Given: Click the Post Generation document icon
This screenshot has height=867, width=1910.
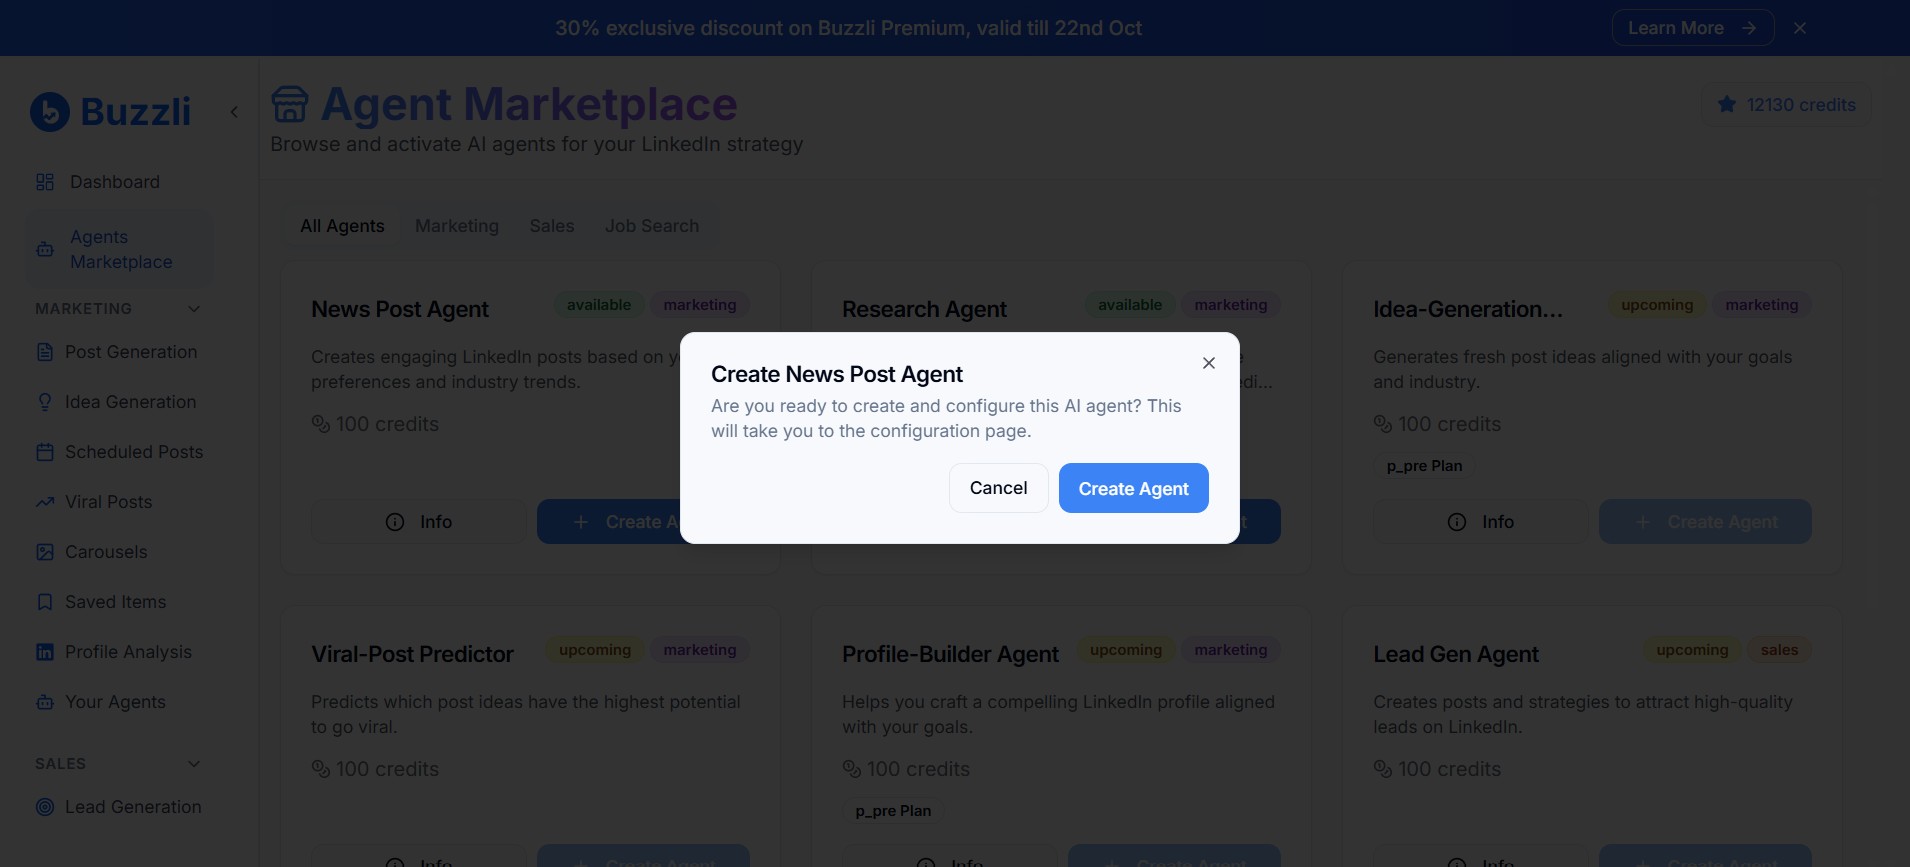Looking at the screenshot, I should tap(44, 352).
